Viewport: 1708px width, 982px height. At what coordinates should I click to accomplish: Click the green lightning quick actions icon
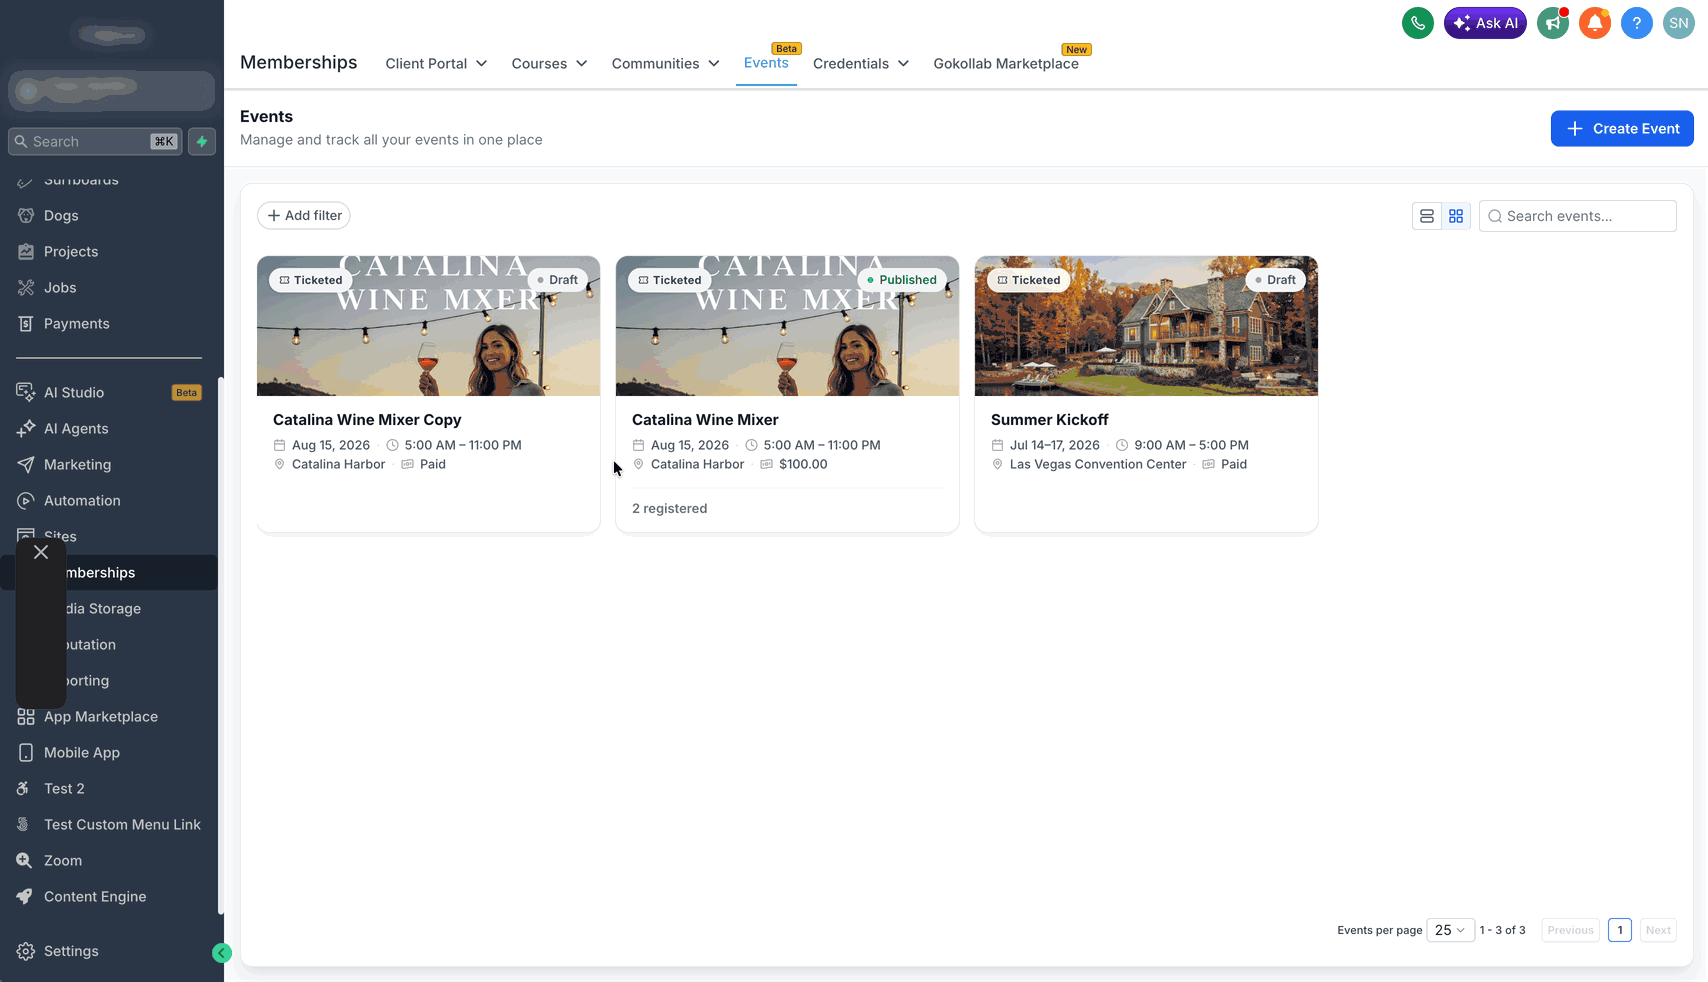pos(202,142)
